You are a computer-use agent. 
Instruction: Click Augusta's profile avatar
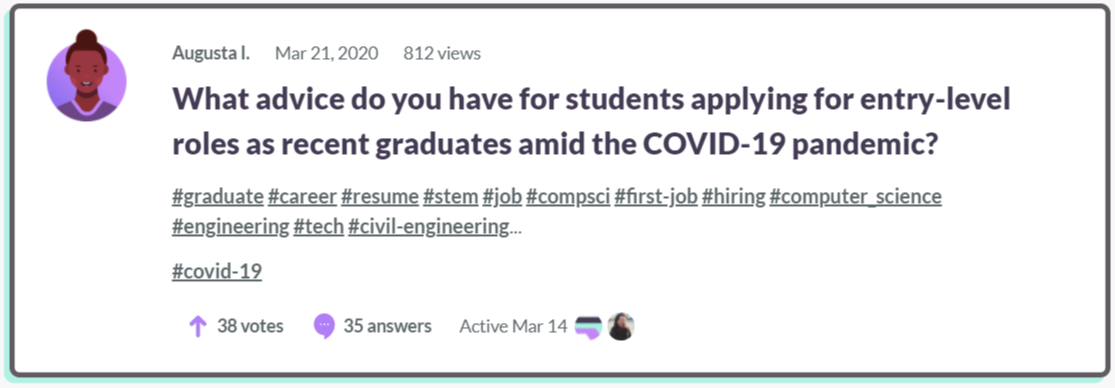87,76
